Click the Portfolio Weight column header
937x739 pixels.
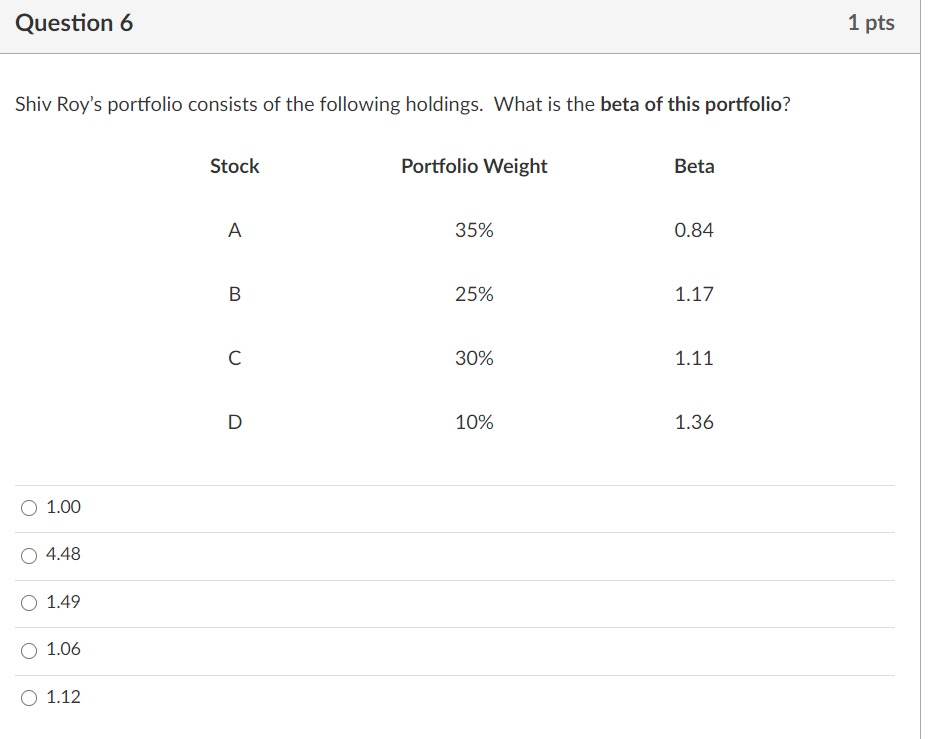click(x=473, y=166)
